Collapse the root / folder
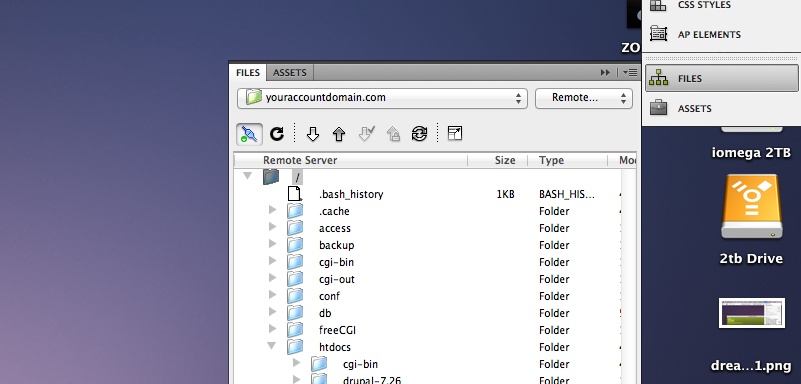The image size is (801, 384). 248,176
